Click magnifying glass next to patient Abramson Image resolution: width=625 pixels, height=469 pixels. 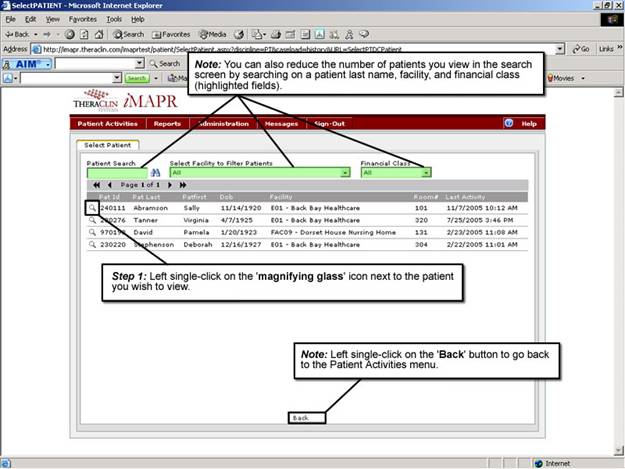click(x=91, y=208)
